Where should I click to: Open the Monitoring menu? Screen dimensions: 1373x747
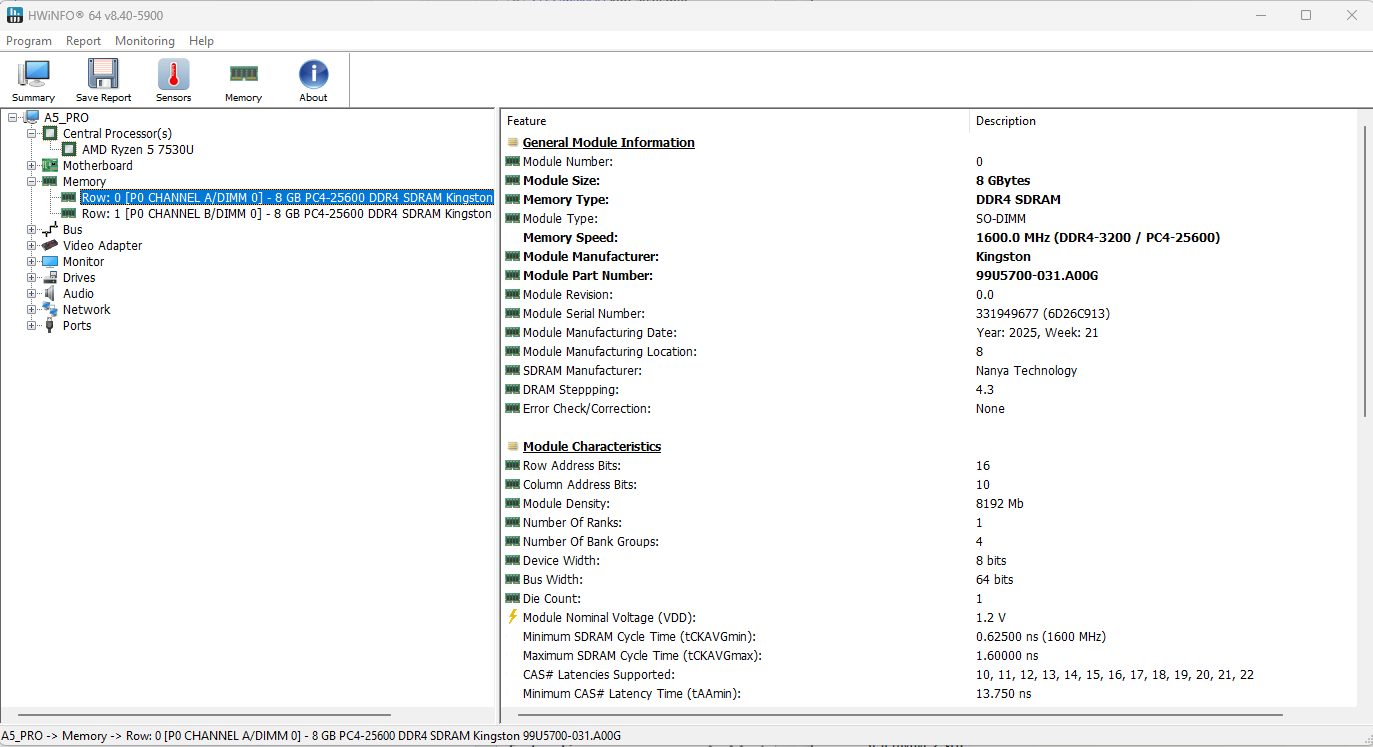pos(144,41)
